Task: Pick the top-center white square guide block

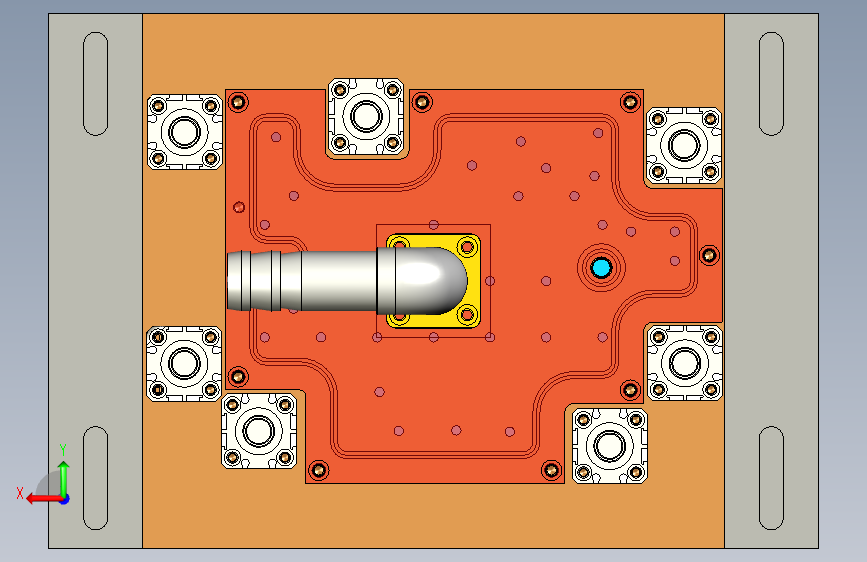Action: click(x=366, y=116)
